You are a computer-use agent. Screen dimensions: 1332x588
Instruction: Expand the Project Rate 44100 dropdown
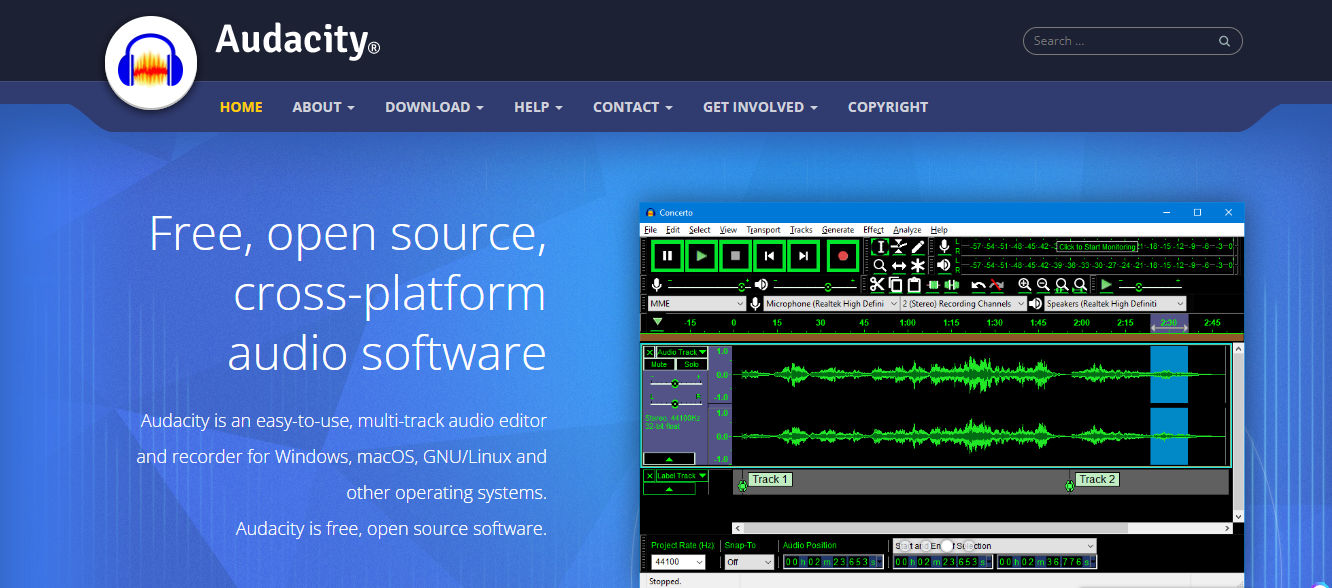tap(679, 563)
